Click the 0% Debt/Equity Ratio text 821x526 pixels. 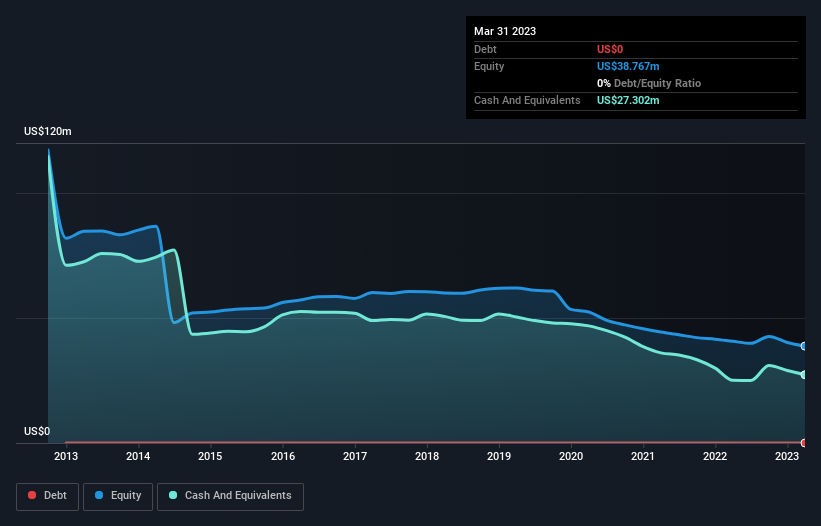pyautogui.click(x=649, y=83)
